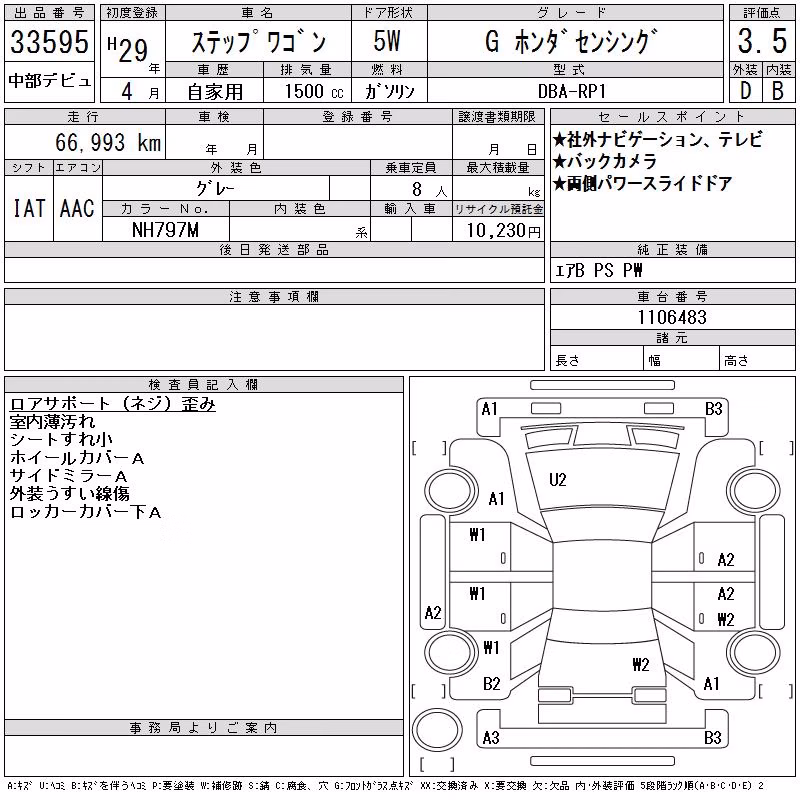Select the model code DBA-RP1
The width and height of the screenshot is (800, 800).
(x=571, y=92)
